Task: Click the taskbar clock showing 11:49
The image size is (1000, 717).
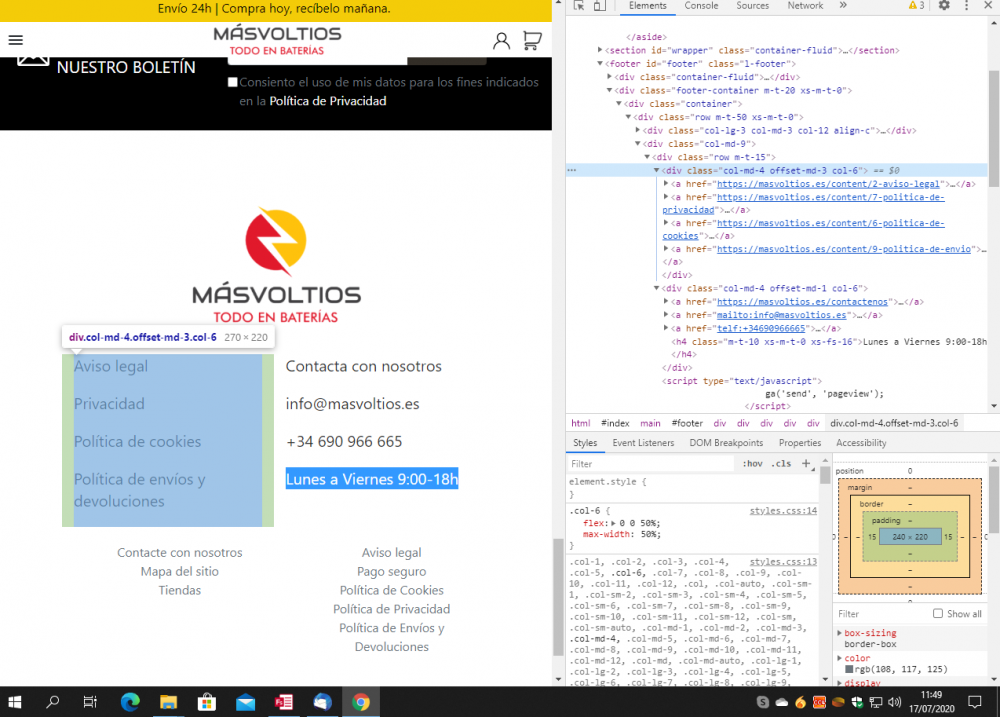Action: pos(932,702)
